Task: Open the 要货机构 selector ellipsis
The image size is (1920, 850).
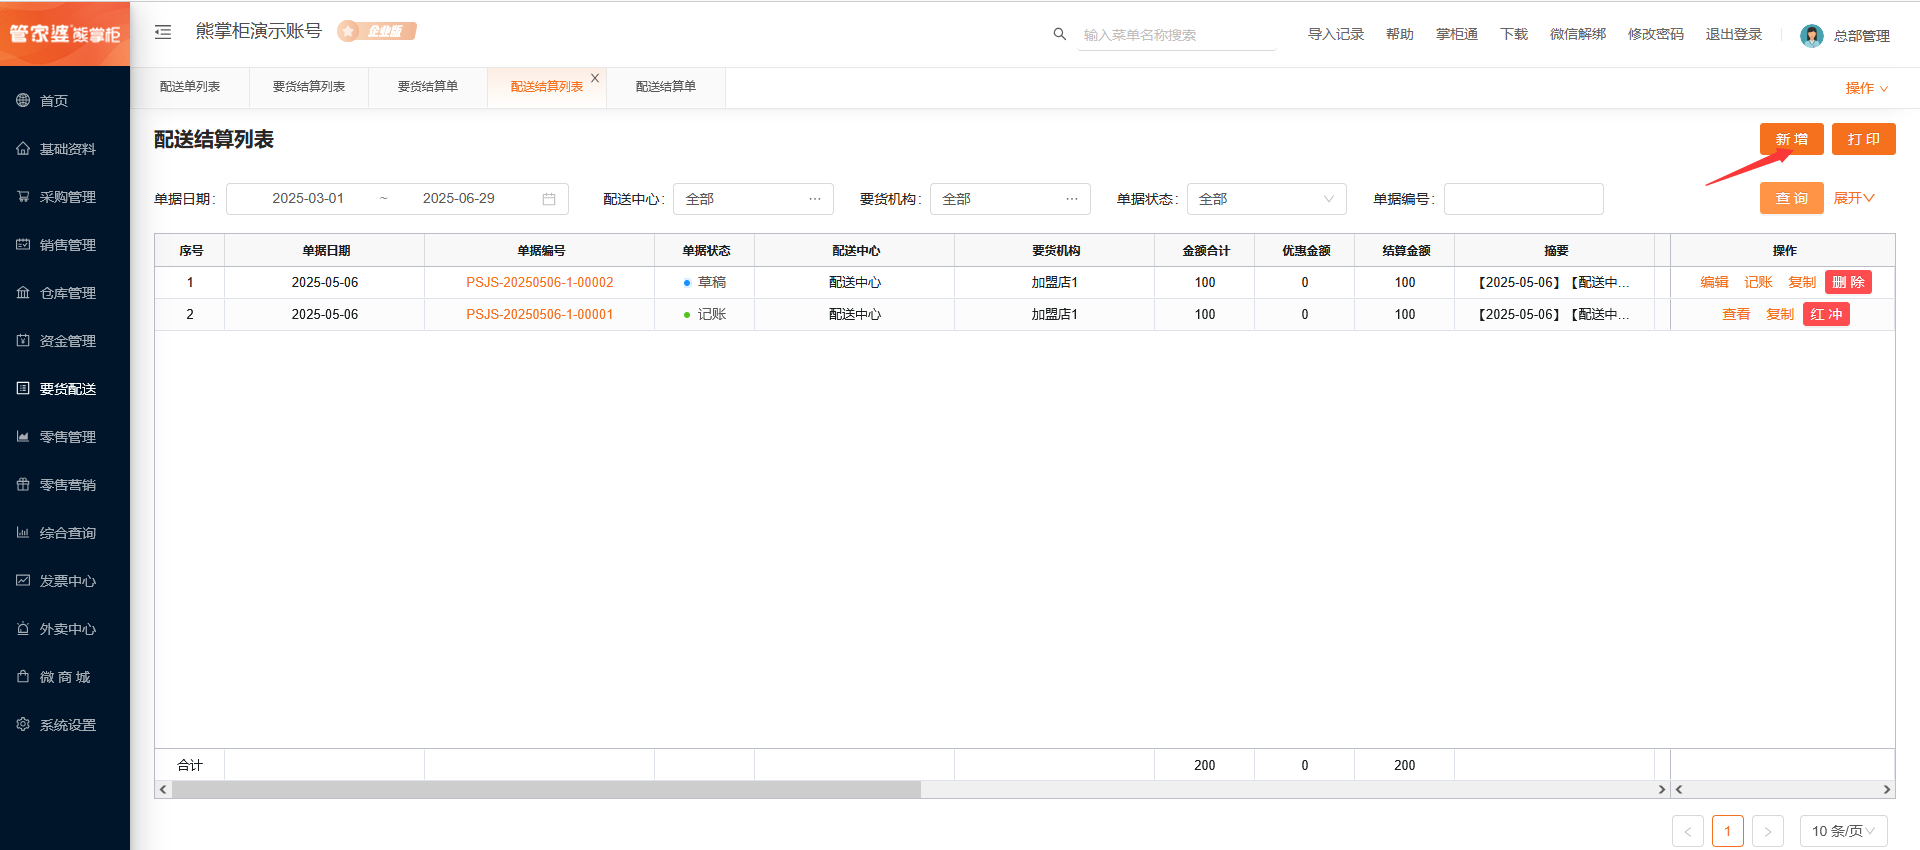Action: (x=1072, y=199)
